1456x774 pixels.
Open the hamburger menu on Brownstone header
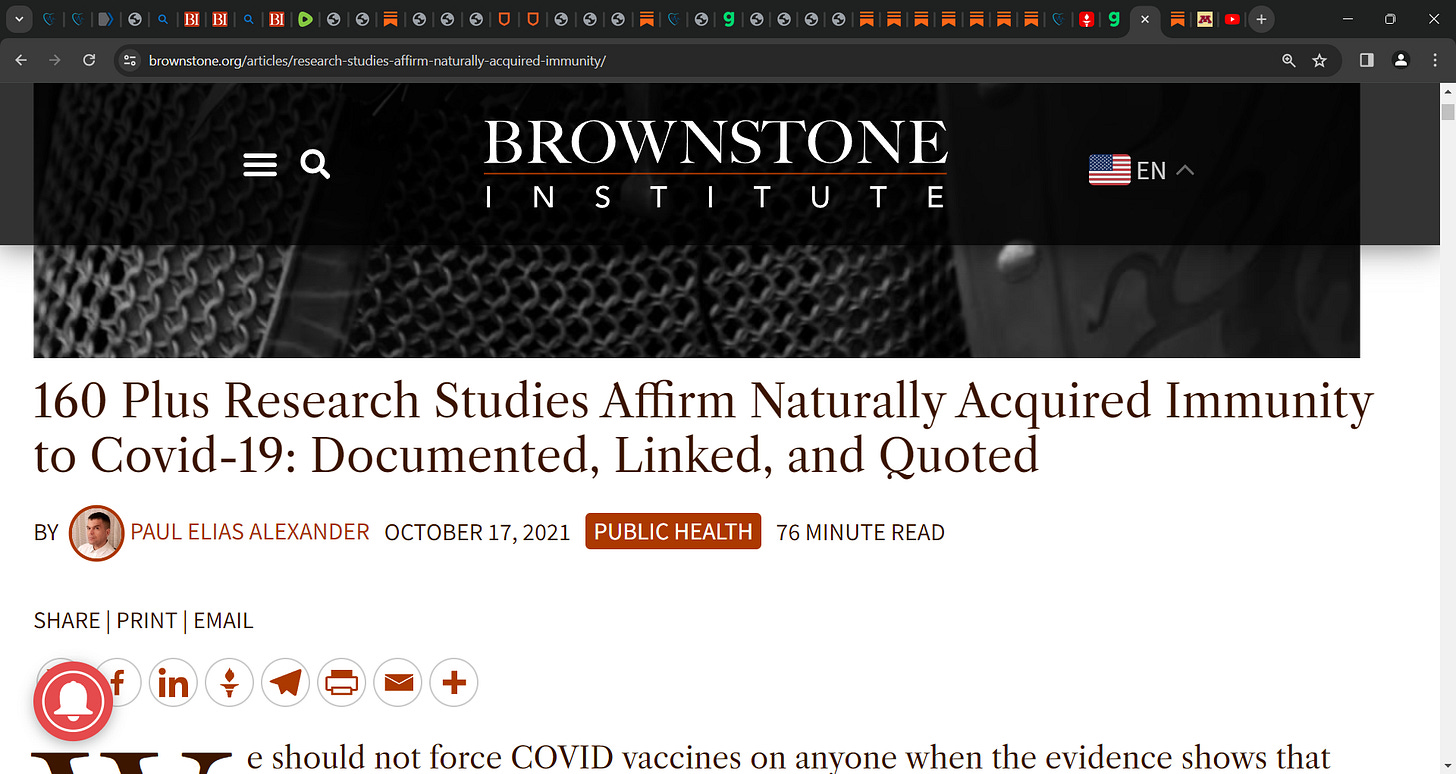pos(260,164)
